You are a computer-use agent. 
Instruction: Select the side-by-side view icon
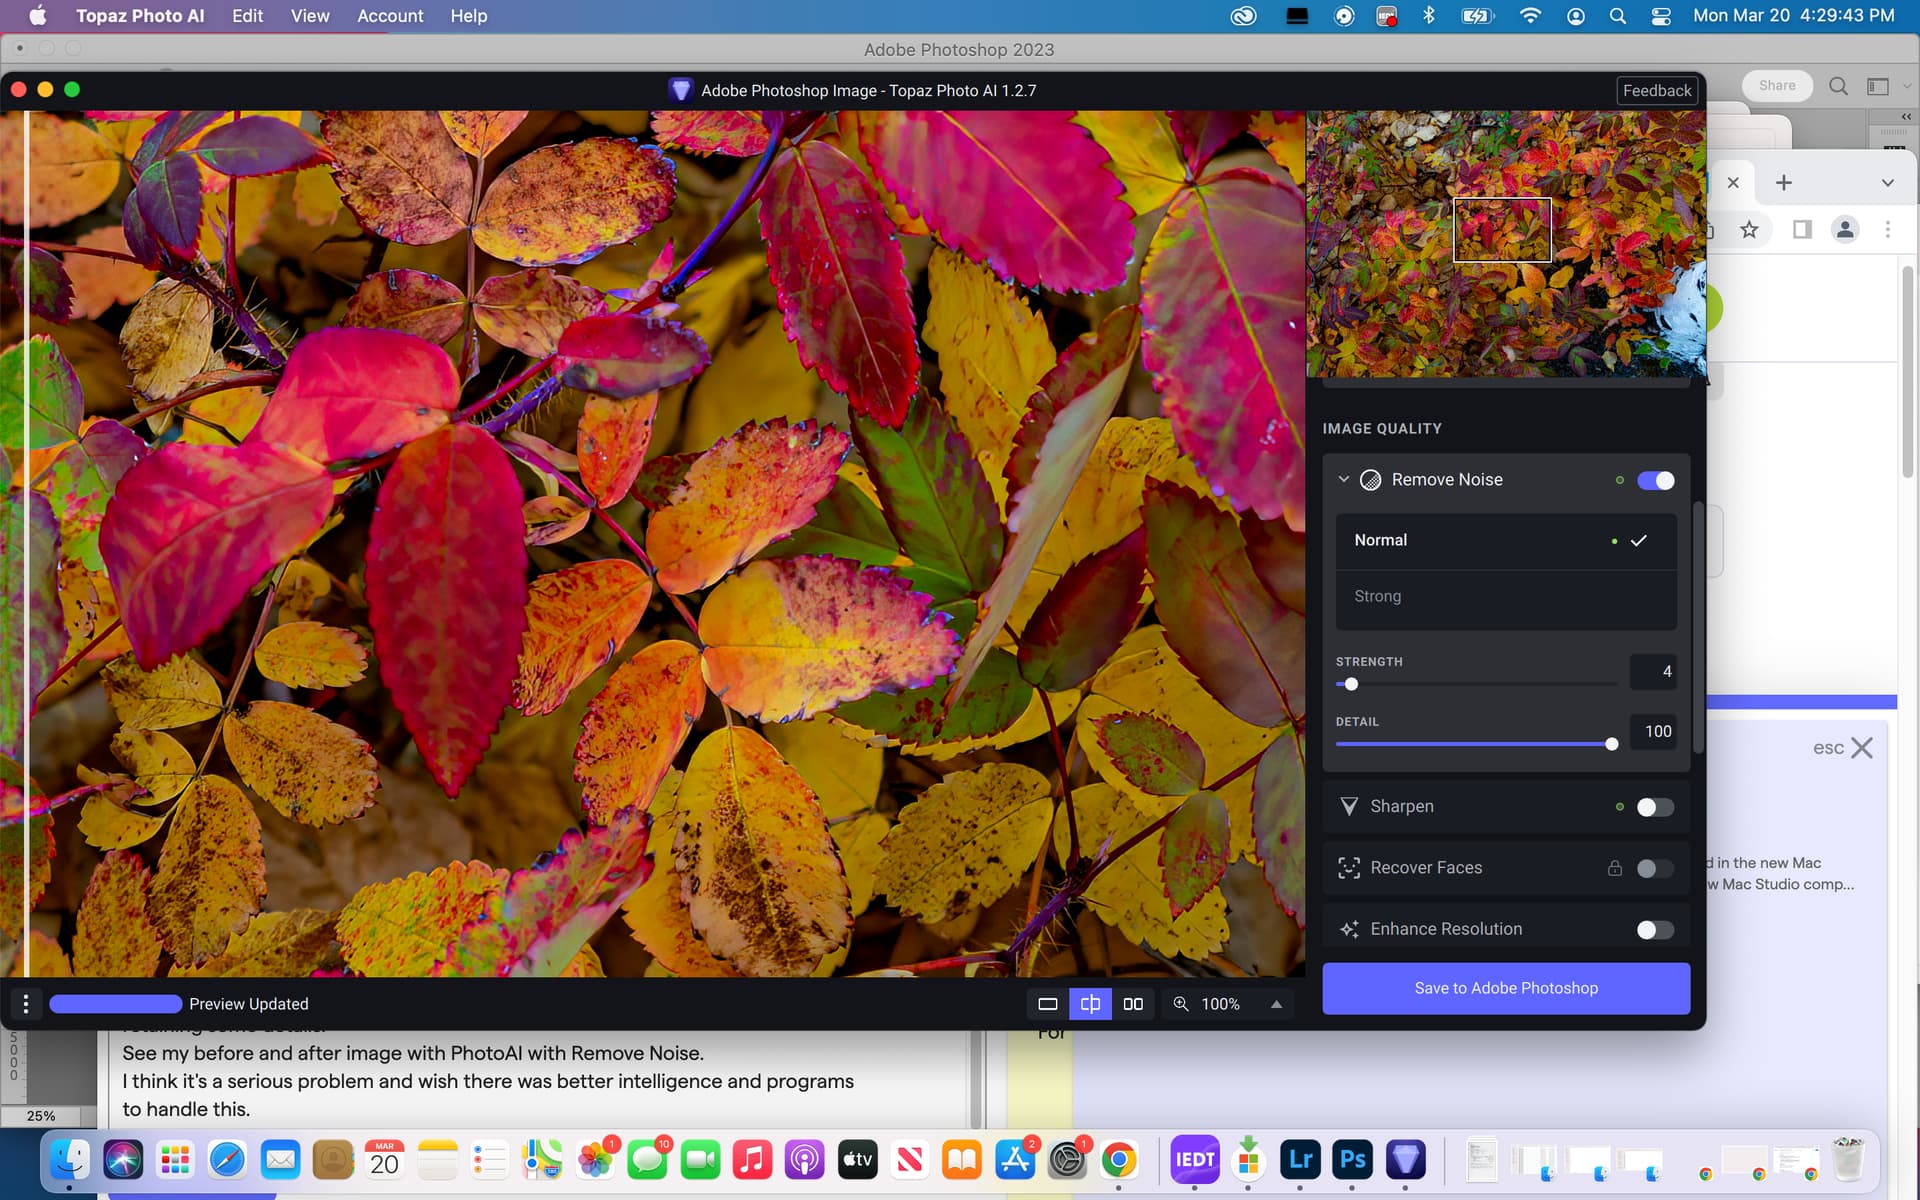coord(1133,1004)
